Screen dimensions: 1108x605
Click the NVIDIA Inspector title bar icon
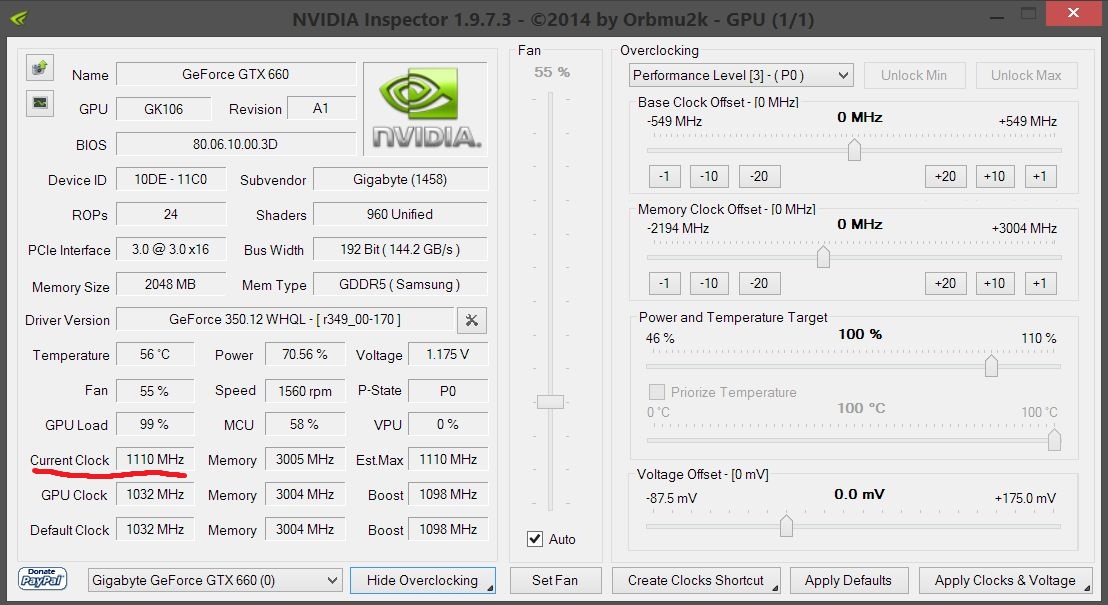tap(18, 18)
